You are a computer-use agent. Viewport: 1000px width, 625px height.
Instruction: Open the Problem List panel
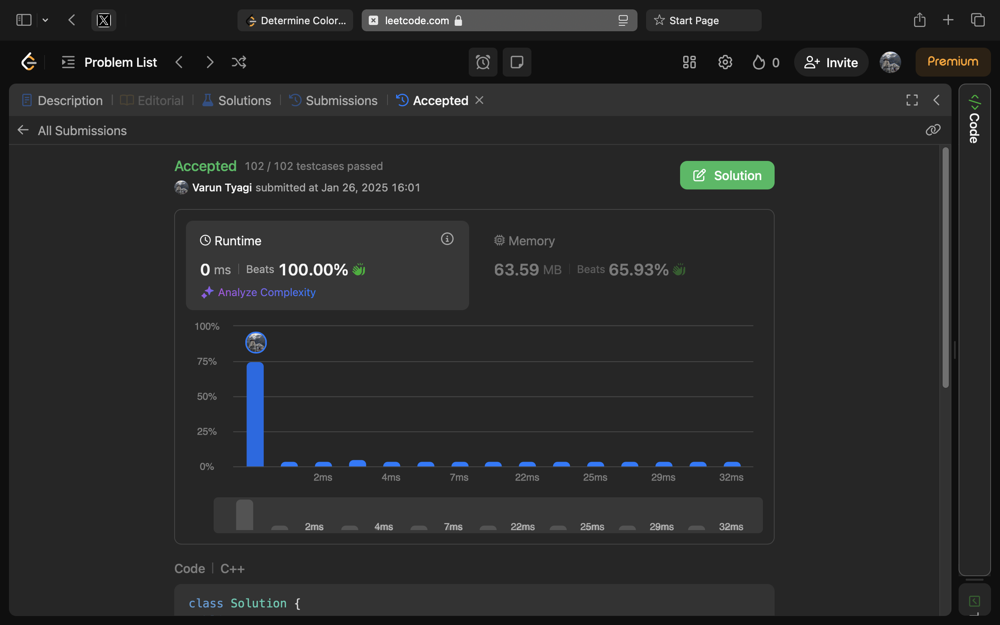[x=109, y=62]
